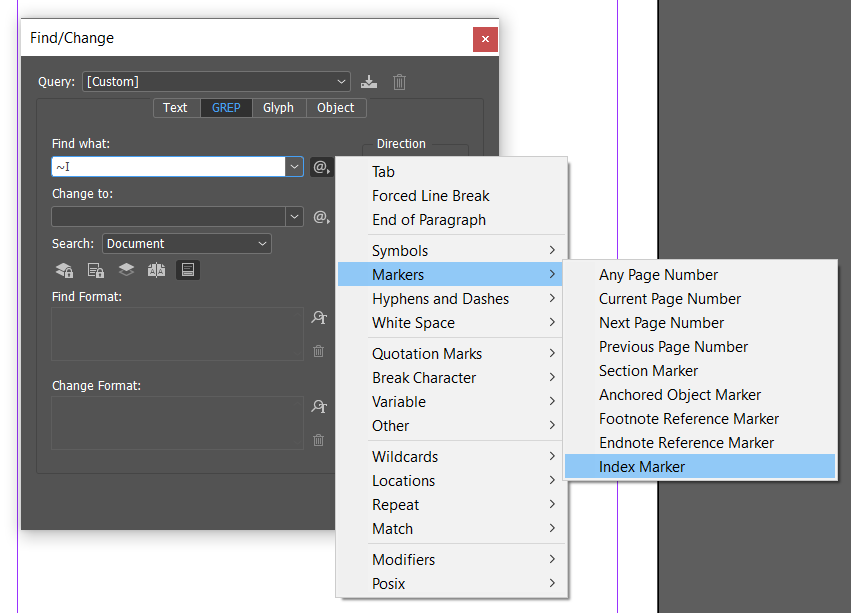Select Index Marker item
This screenshot has width=851, height=613.
pos(700,466)
